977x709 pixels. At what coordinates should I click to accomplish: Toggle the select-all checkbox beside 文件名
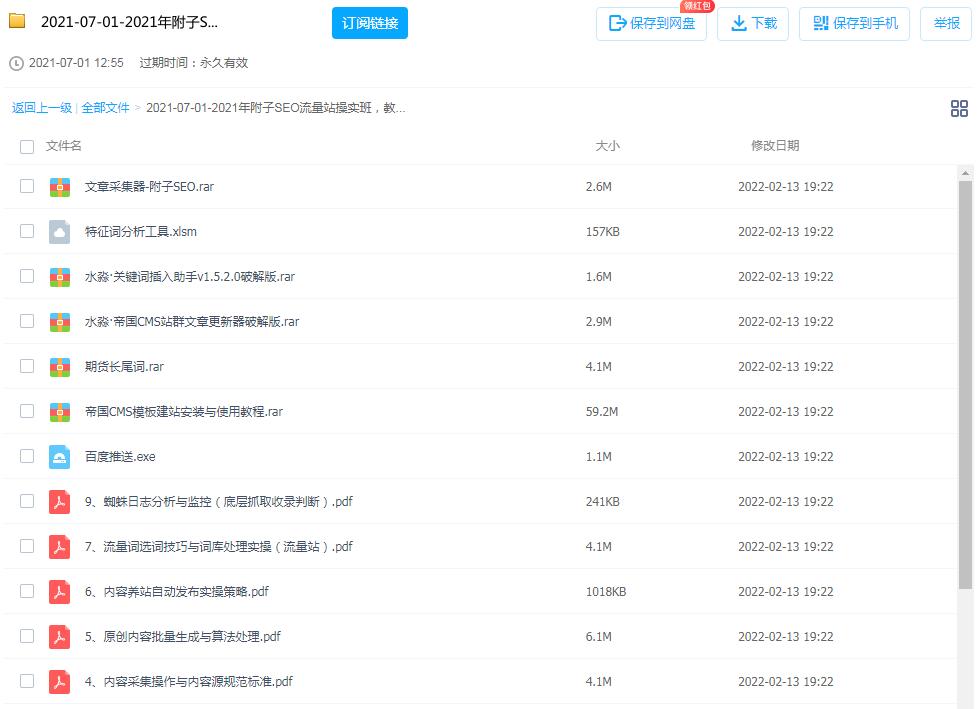(27, 147)
